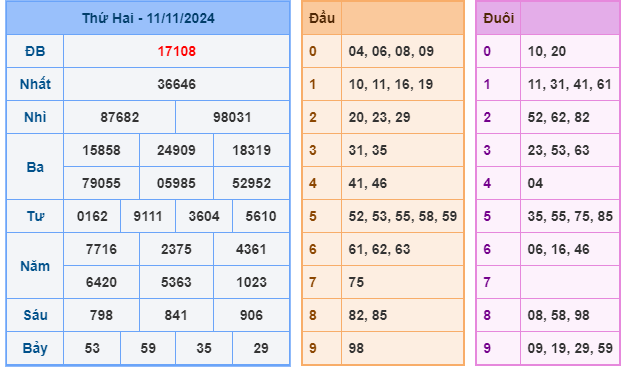Click third prize number 24909
The image size is (623, 371).
click(x=176, y=150)
